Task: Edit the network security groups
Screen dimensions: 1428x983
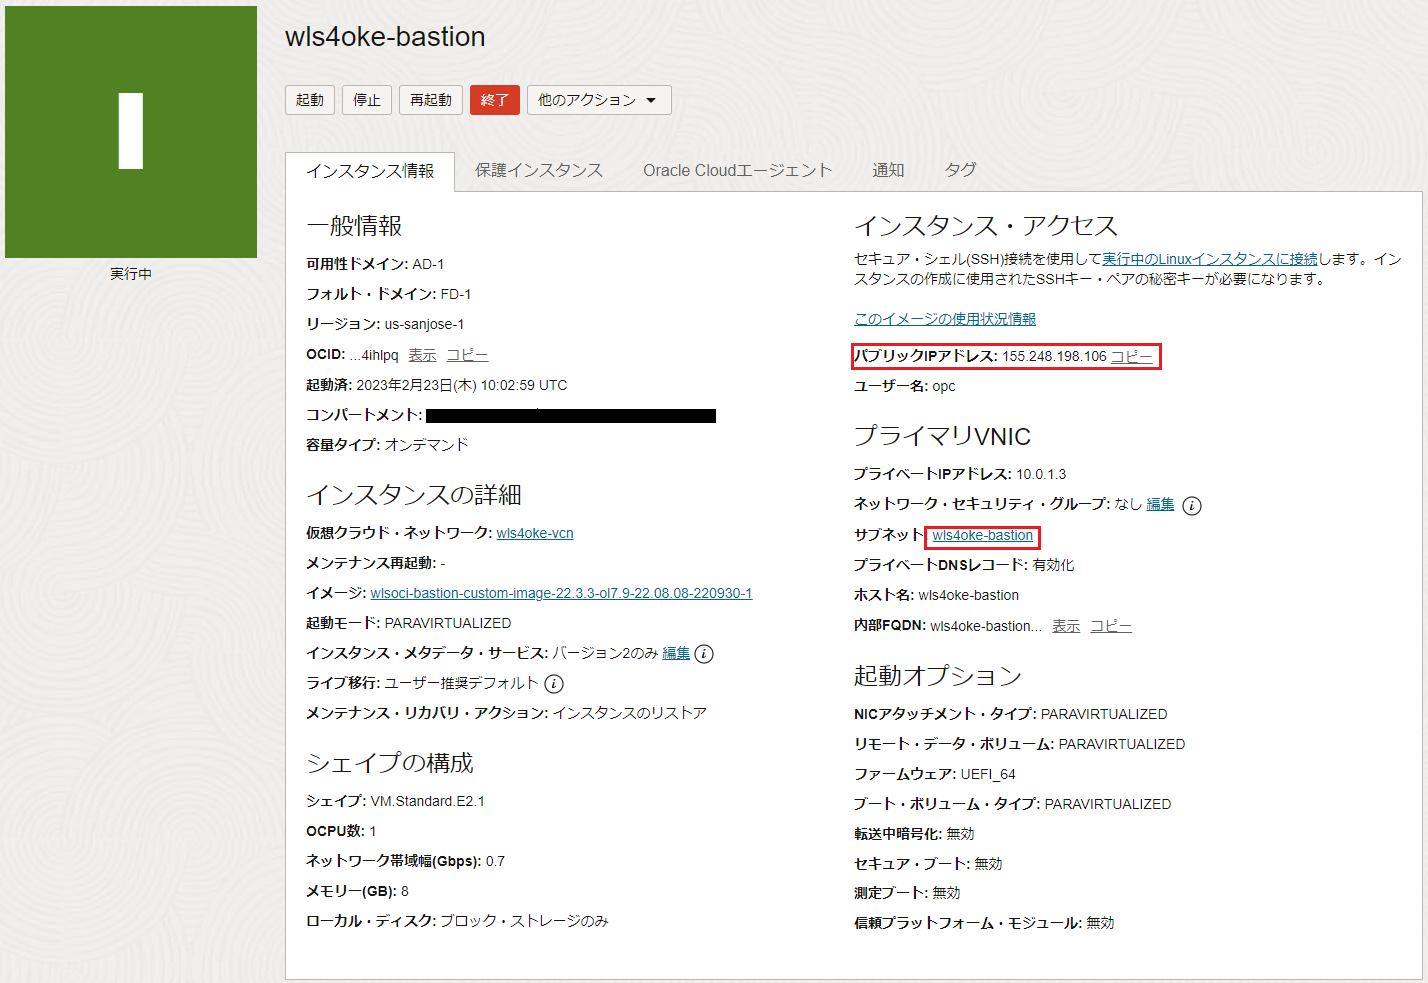Action: tap(1160, 504)
